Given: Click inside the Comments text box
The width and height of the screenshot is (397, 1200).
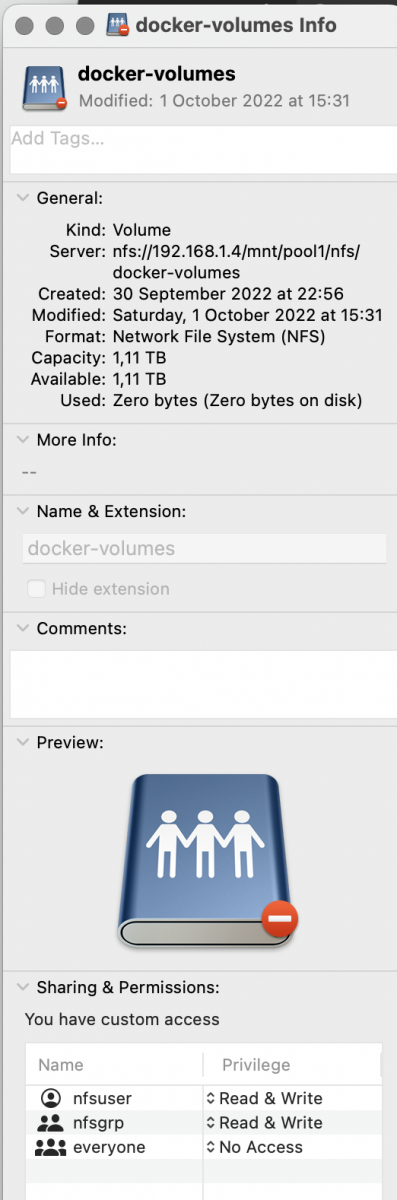Looking at the screenshot, I should (198, 684).
